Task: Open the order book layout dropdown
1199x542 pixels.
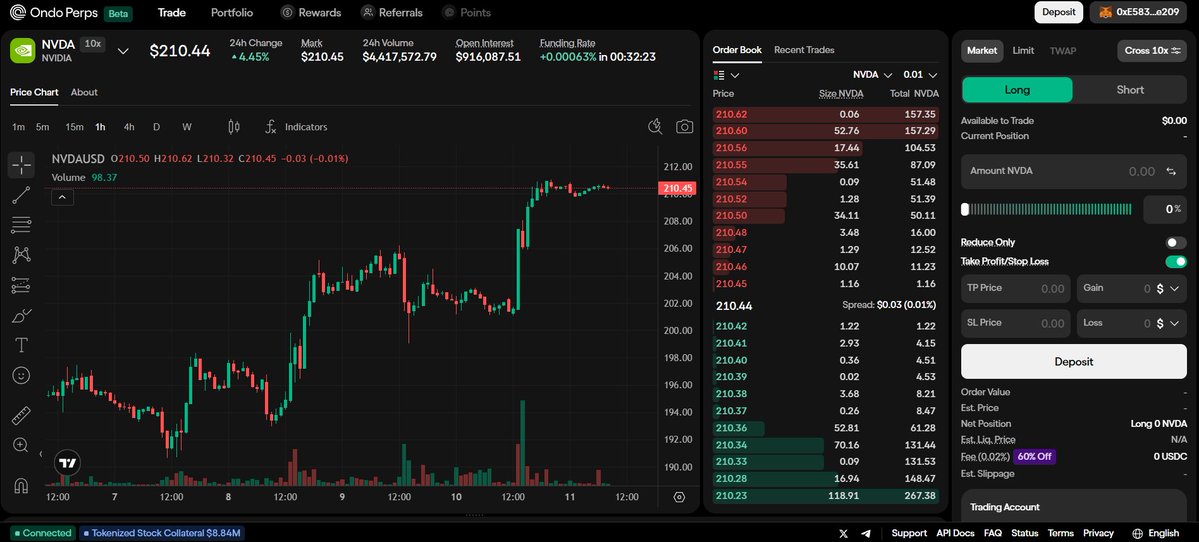Action: [x=726, y=75]
